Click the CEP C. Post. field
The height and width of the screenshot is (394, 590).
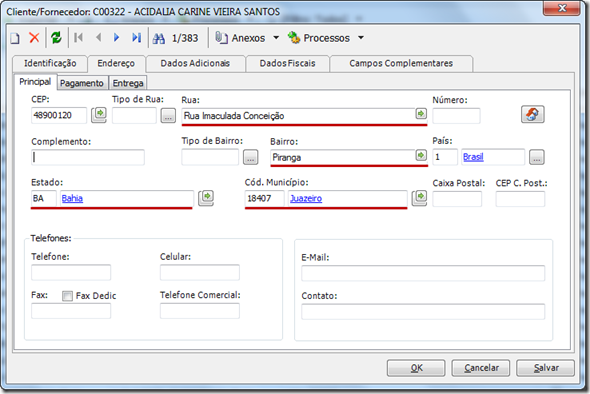tap(520, 199)
